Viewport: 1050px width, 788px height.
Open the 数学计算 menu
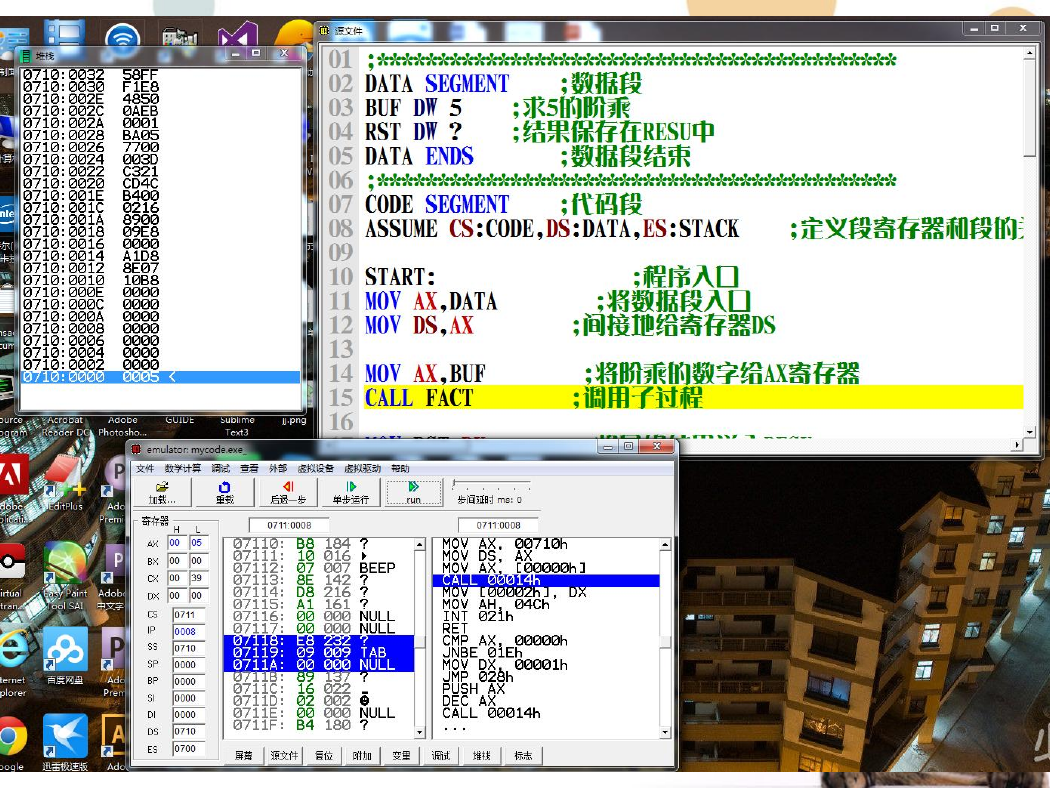coord(183,469)
